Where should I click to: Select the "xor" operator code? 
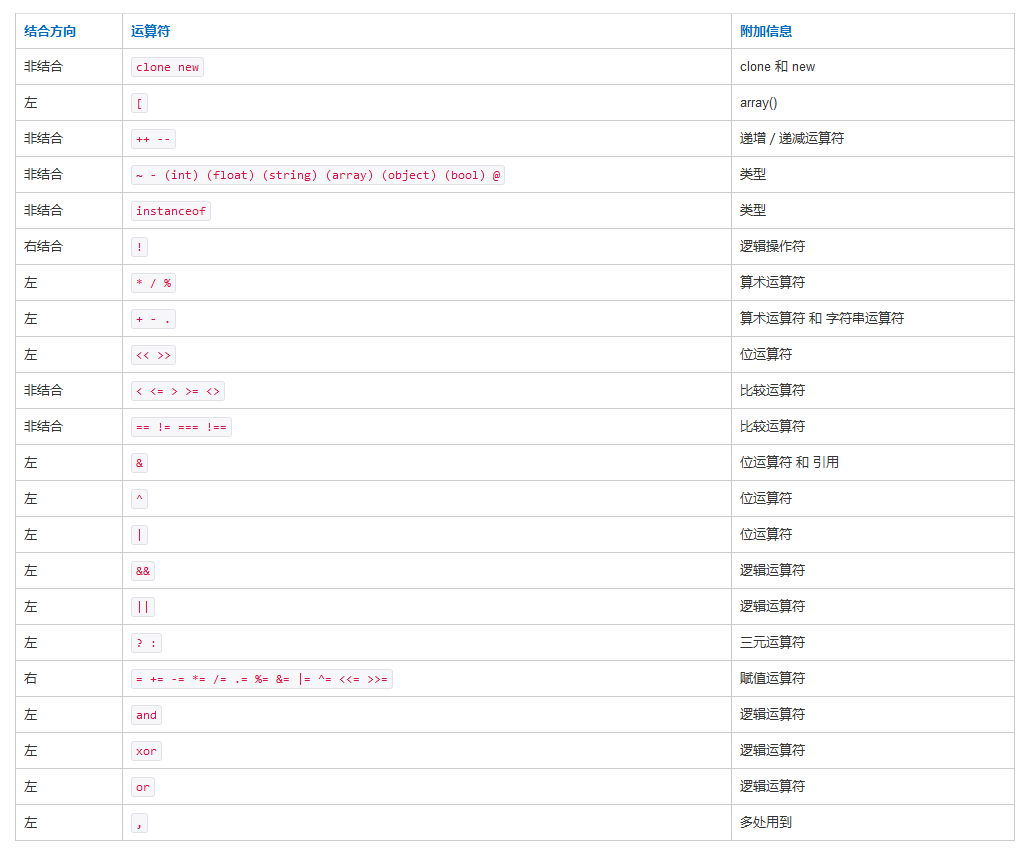pyautogui.click(x=146, y=751)
